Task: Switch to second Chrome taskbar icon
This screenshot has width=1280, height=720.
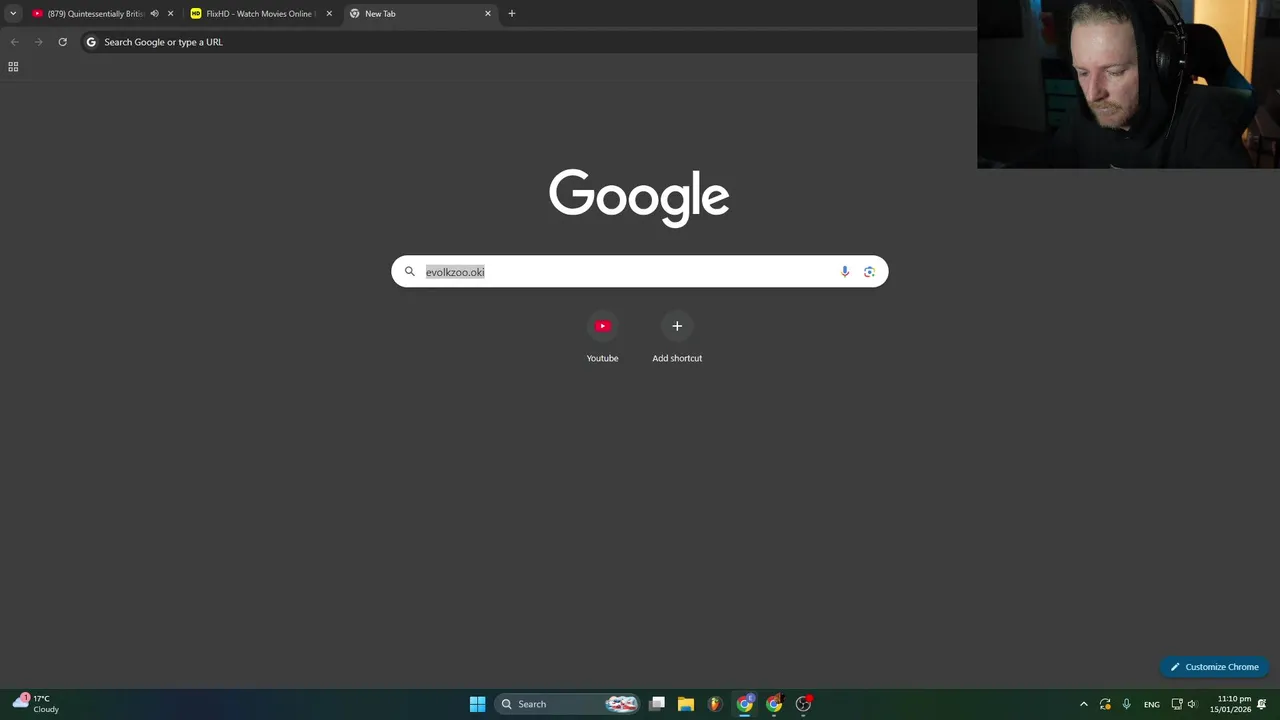Action: click(x=774, y=704)
